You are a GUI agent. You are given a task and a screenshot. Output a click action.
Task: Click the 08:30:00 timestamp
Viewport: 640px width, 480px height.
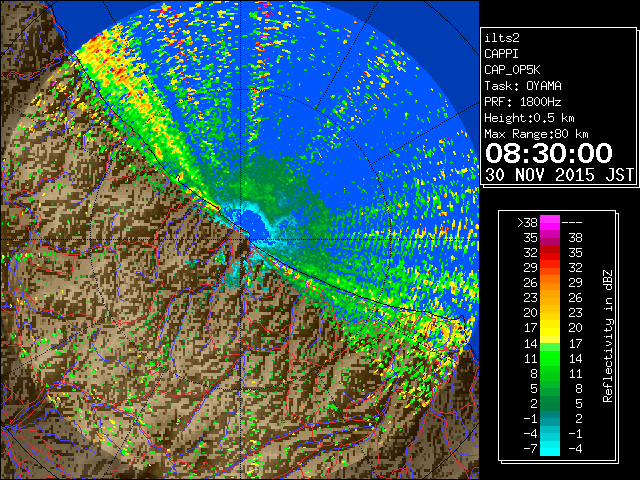(549, 153)
